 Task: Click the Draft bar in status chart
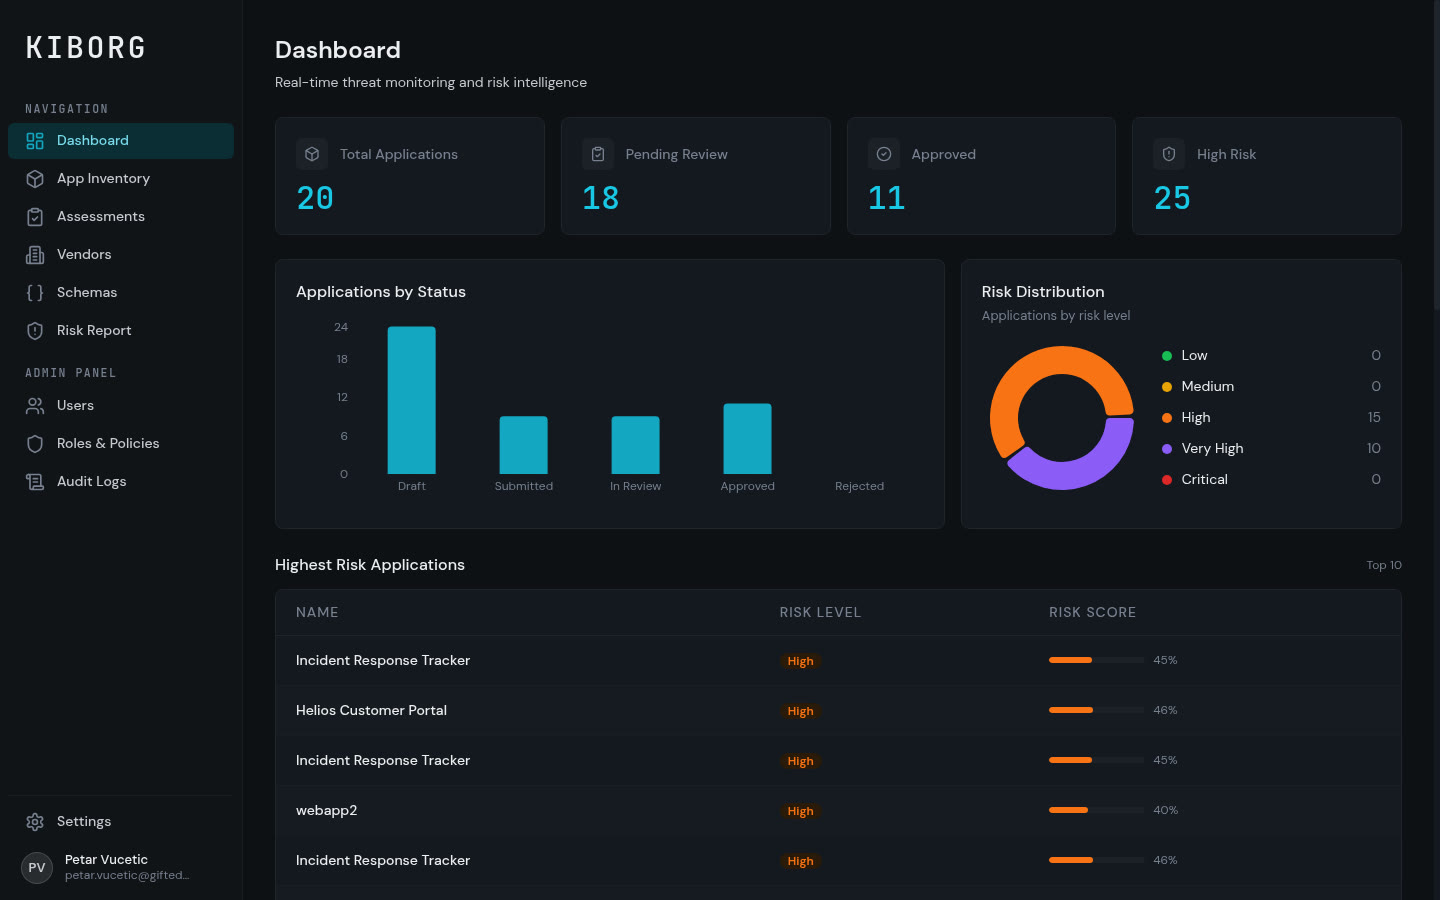click(412, 400)
